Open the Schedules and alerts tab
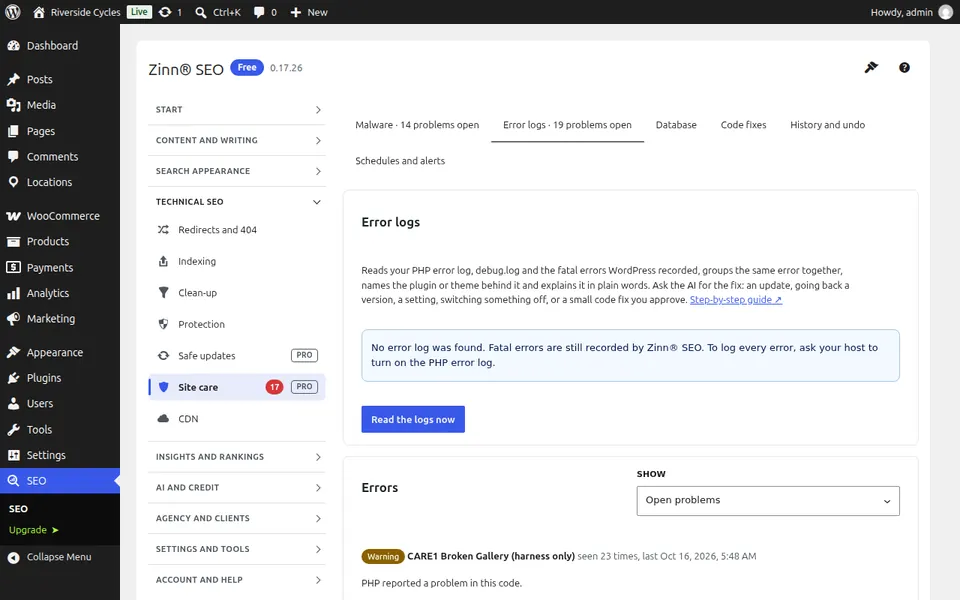 (400, 161)
